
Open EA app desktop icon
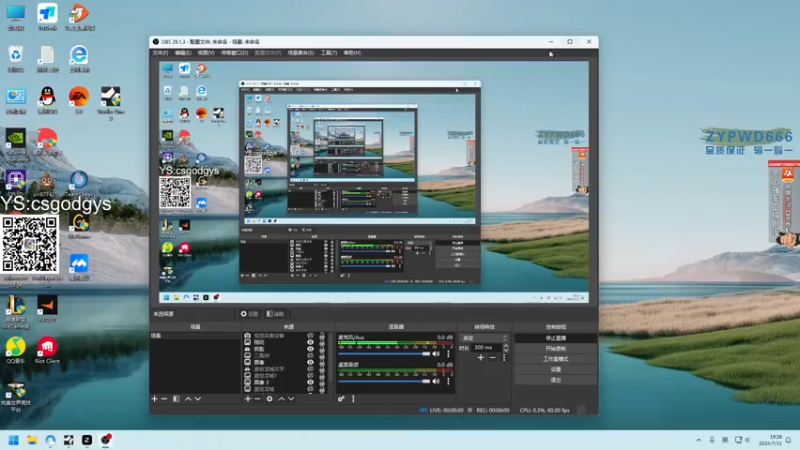pyautogui.click(x=79, y=99)
